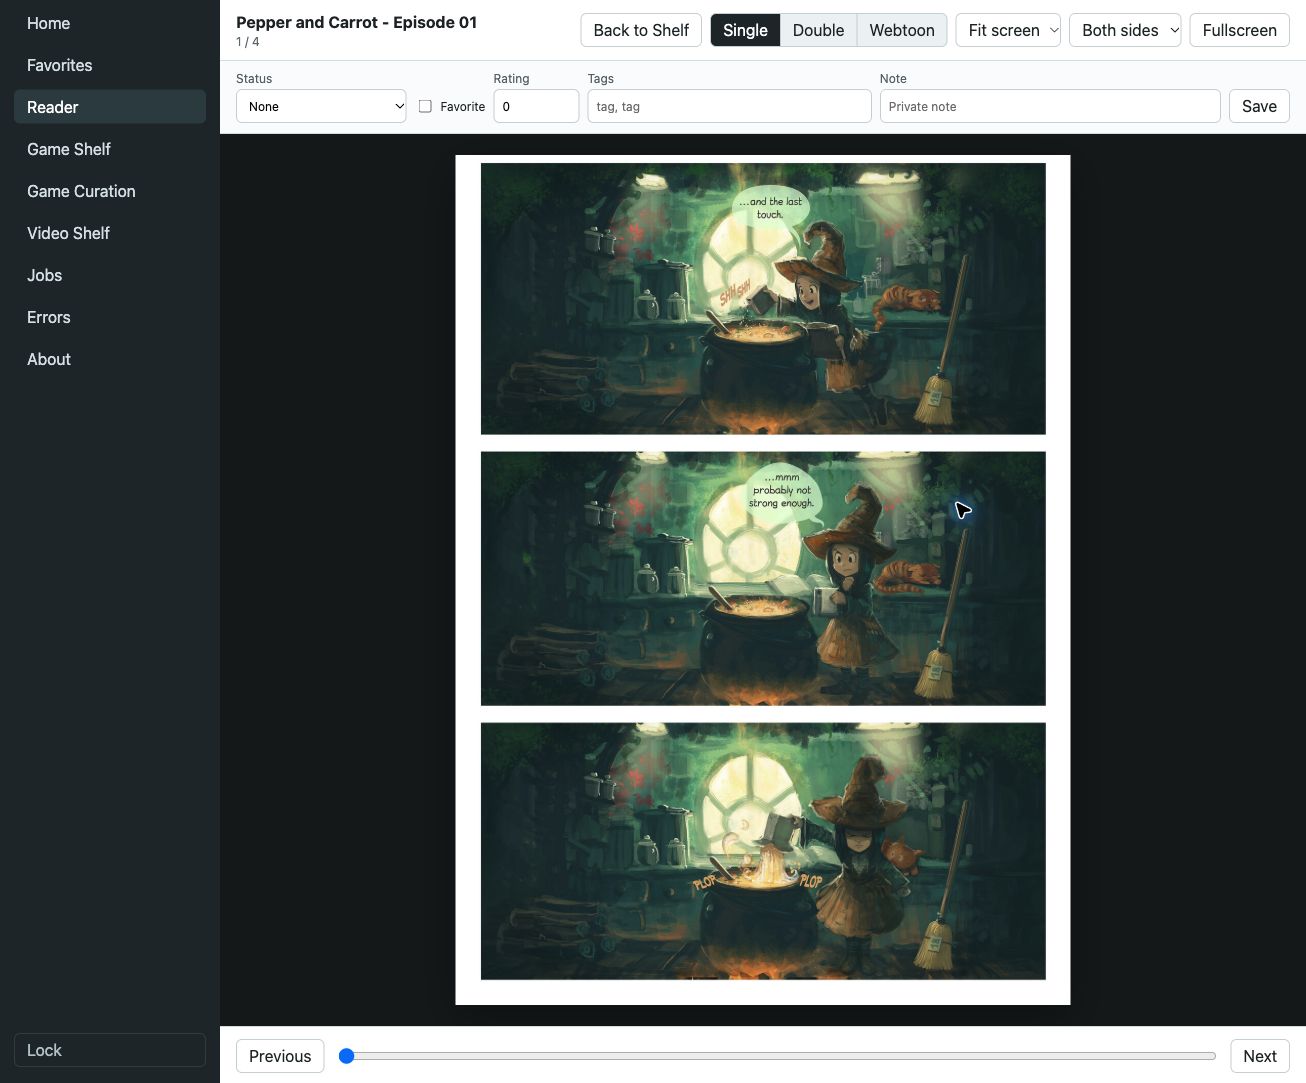The height and width of the screenshot is (1083, 1306).
Task: Go to the Next page
Action: 1260,1056
